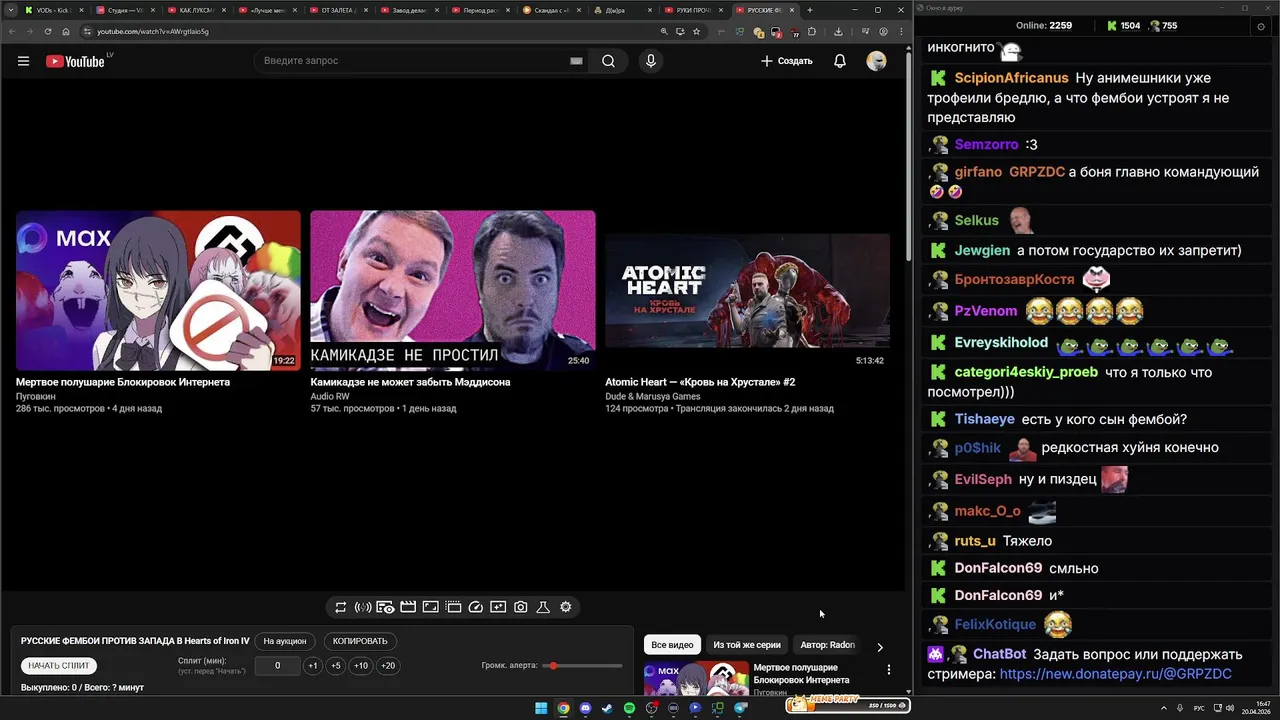Open three-dot menu for sidebar video
Screen dimensions: 1280x720
point(888,670)
